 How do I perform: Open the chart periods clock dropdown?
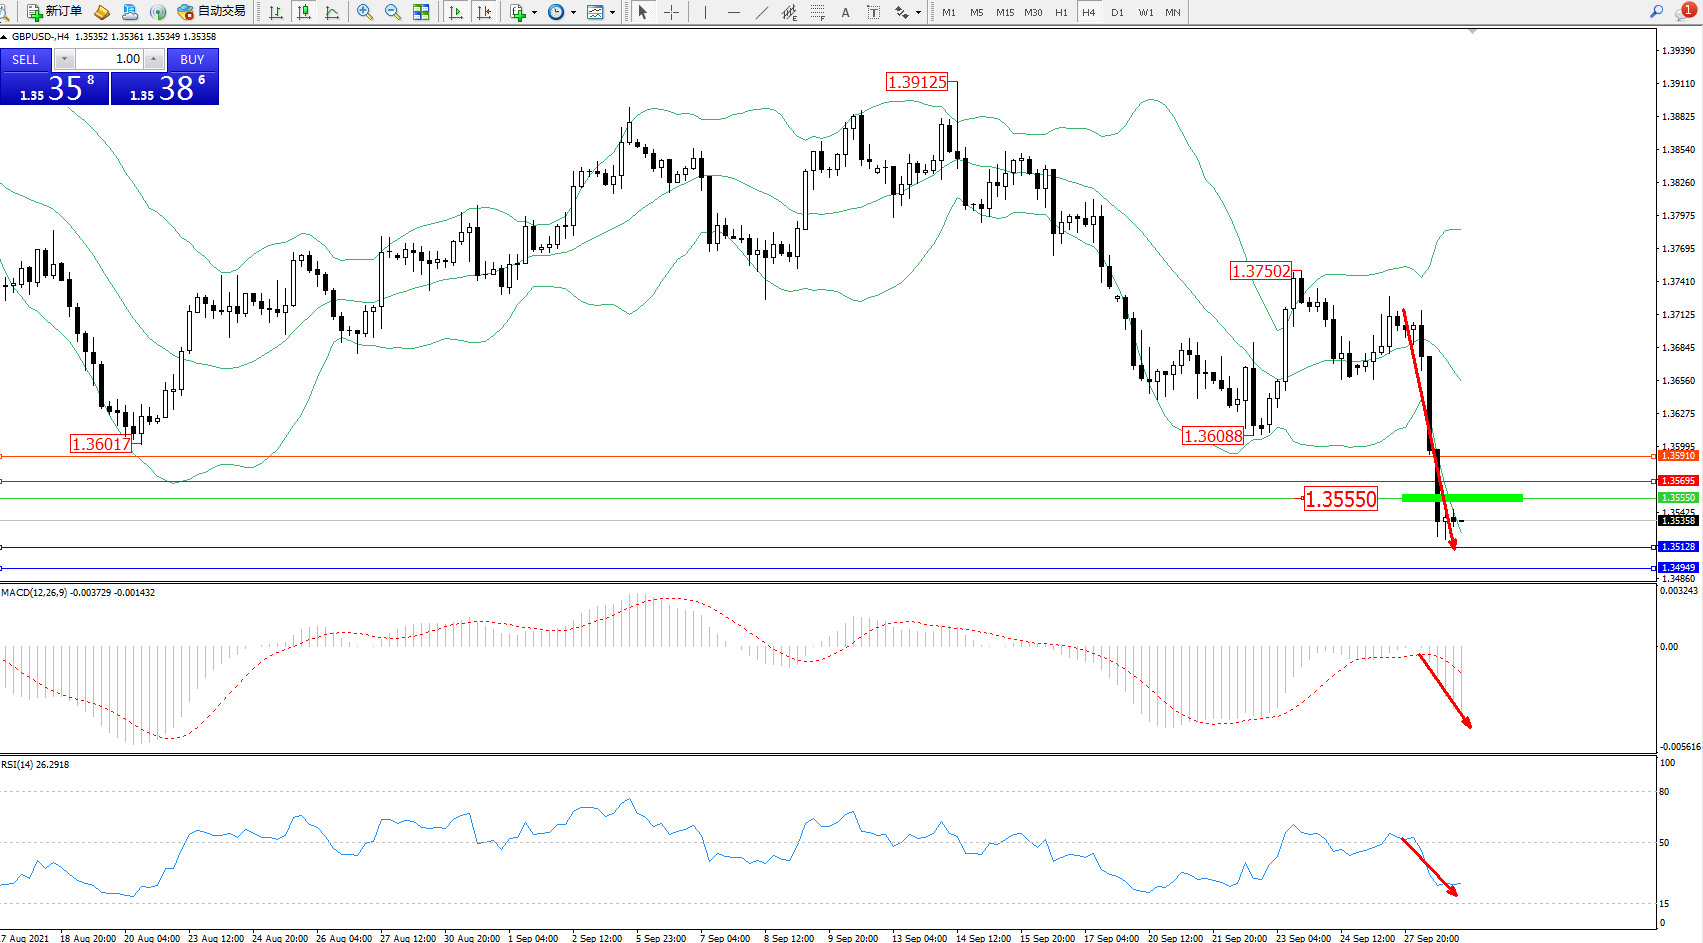pyautogui.click(x=573, y=13)
